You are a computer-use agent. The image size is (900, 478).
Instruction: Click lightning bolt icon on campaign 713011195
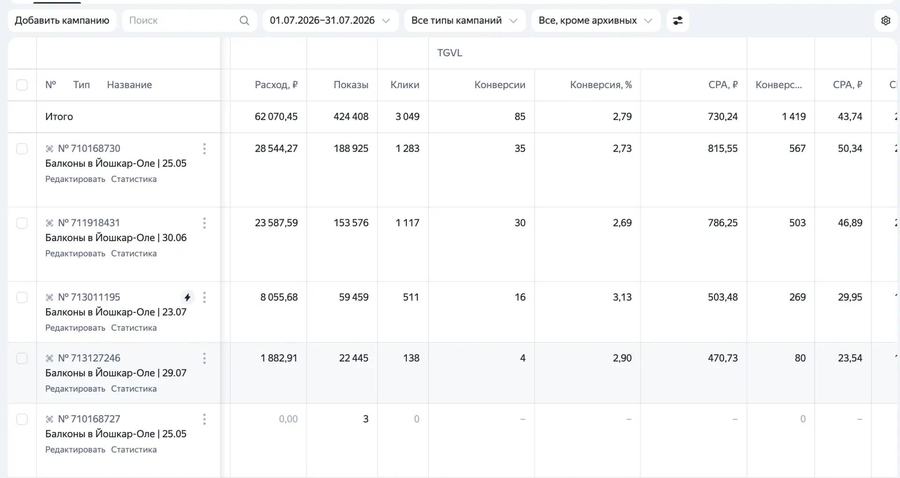(187, 297)
